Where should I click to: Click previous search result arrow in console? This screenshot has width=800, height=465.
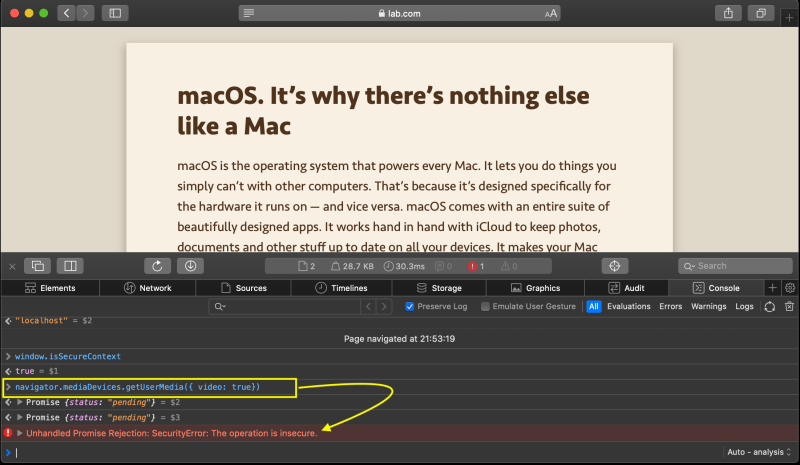[368, 306]
